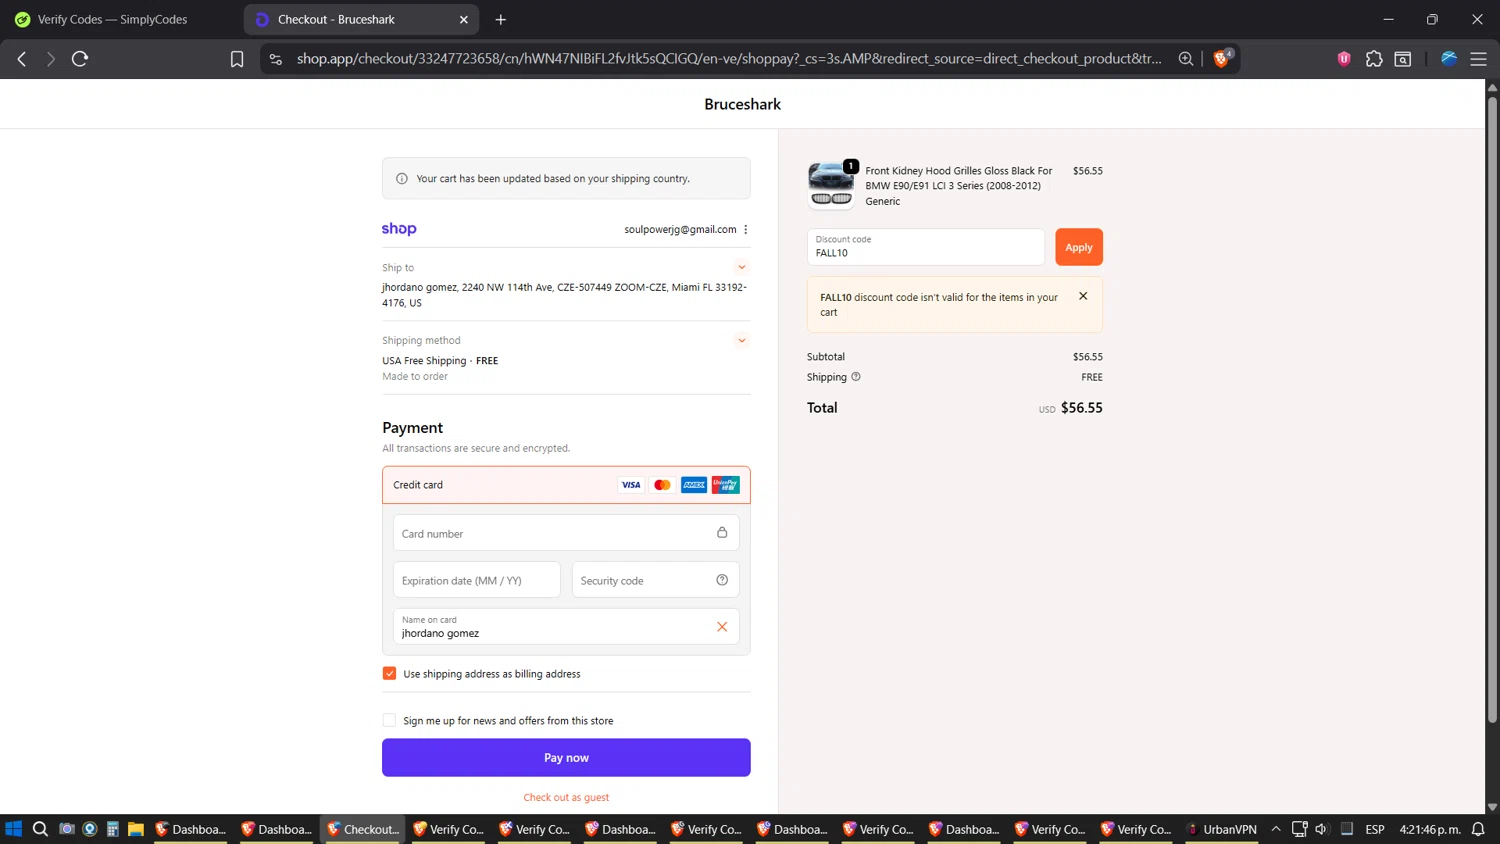Open the Brave main hamburger menu
1500x844 pixels.
coord(1478,59)
